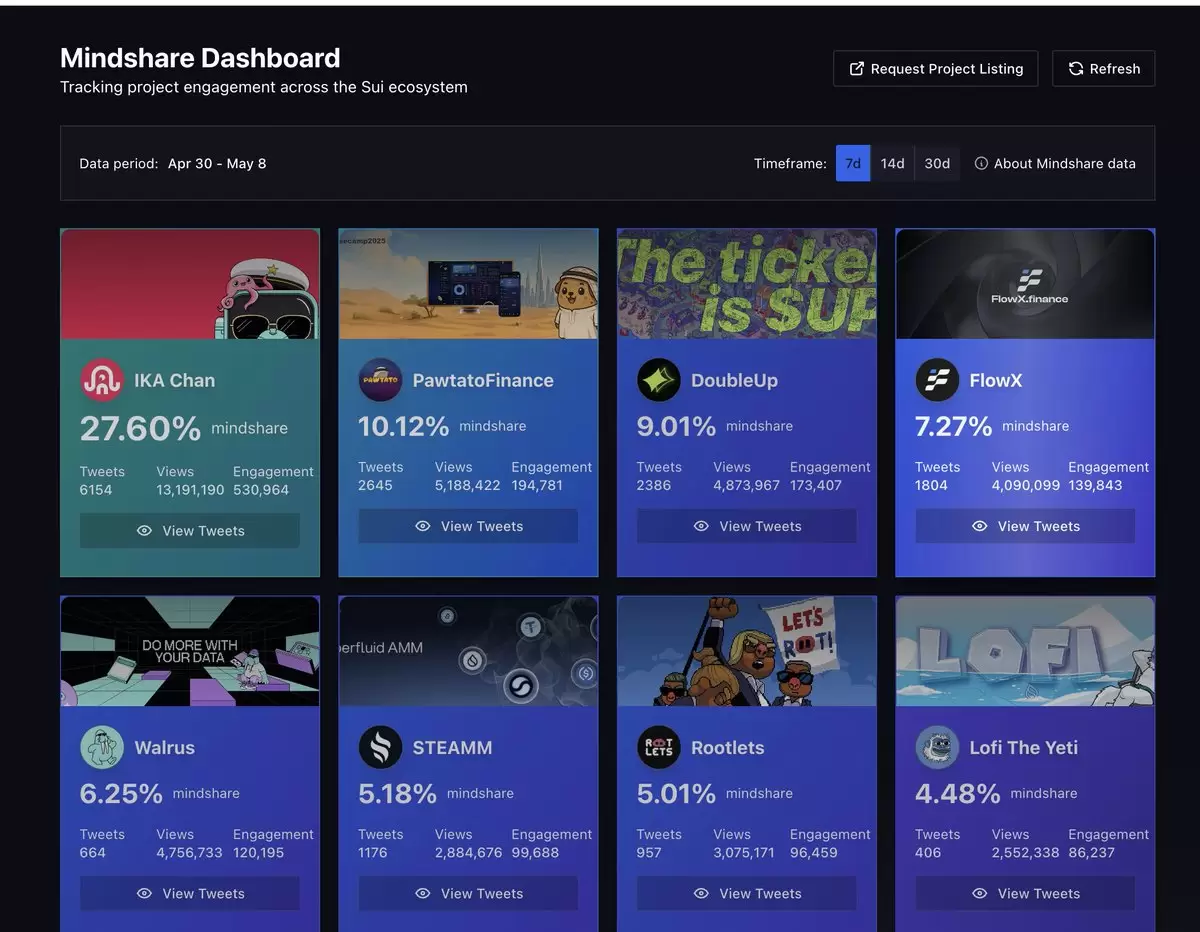
Task: View Tweets for STEAMM
Action: click(x=468, y=894)
